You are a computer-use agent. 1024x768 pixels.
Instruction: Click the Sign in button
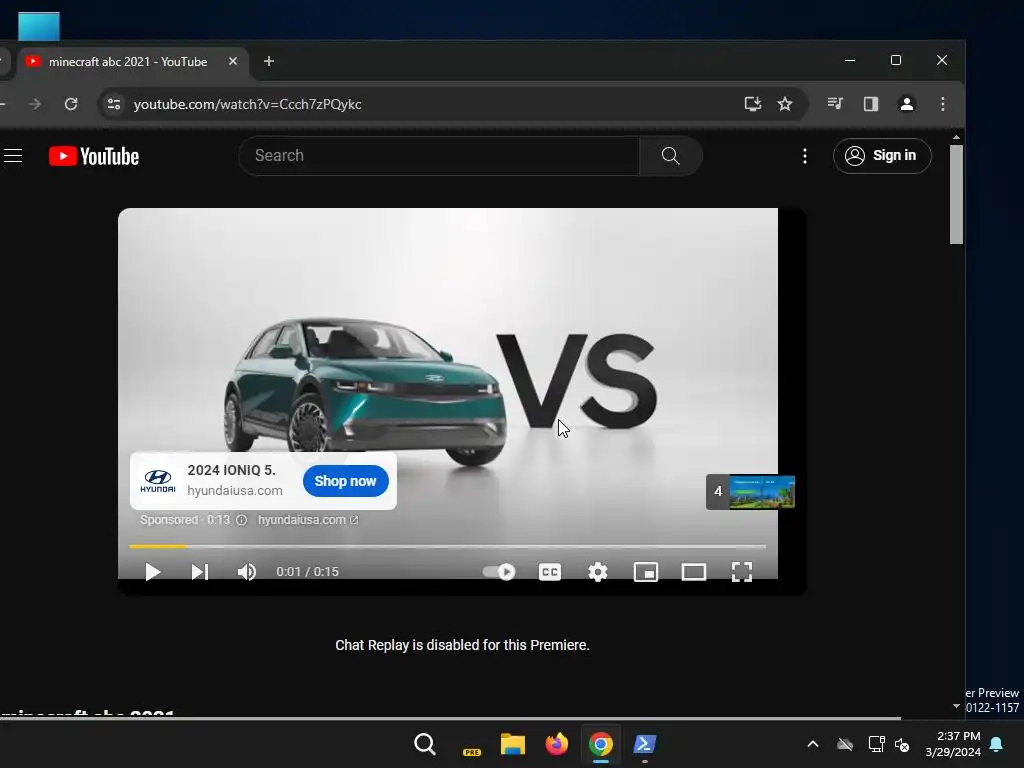(882, 155)
